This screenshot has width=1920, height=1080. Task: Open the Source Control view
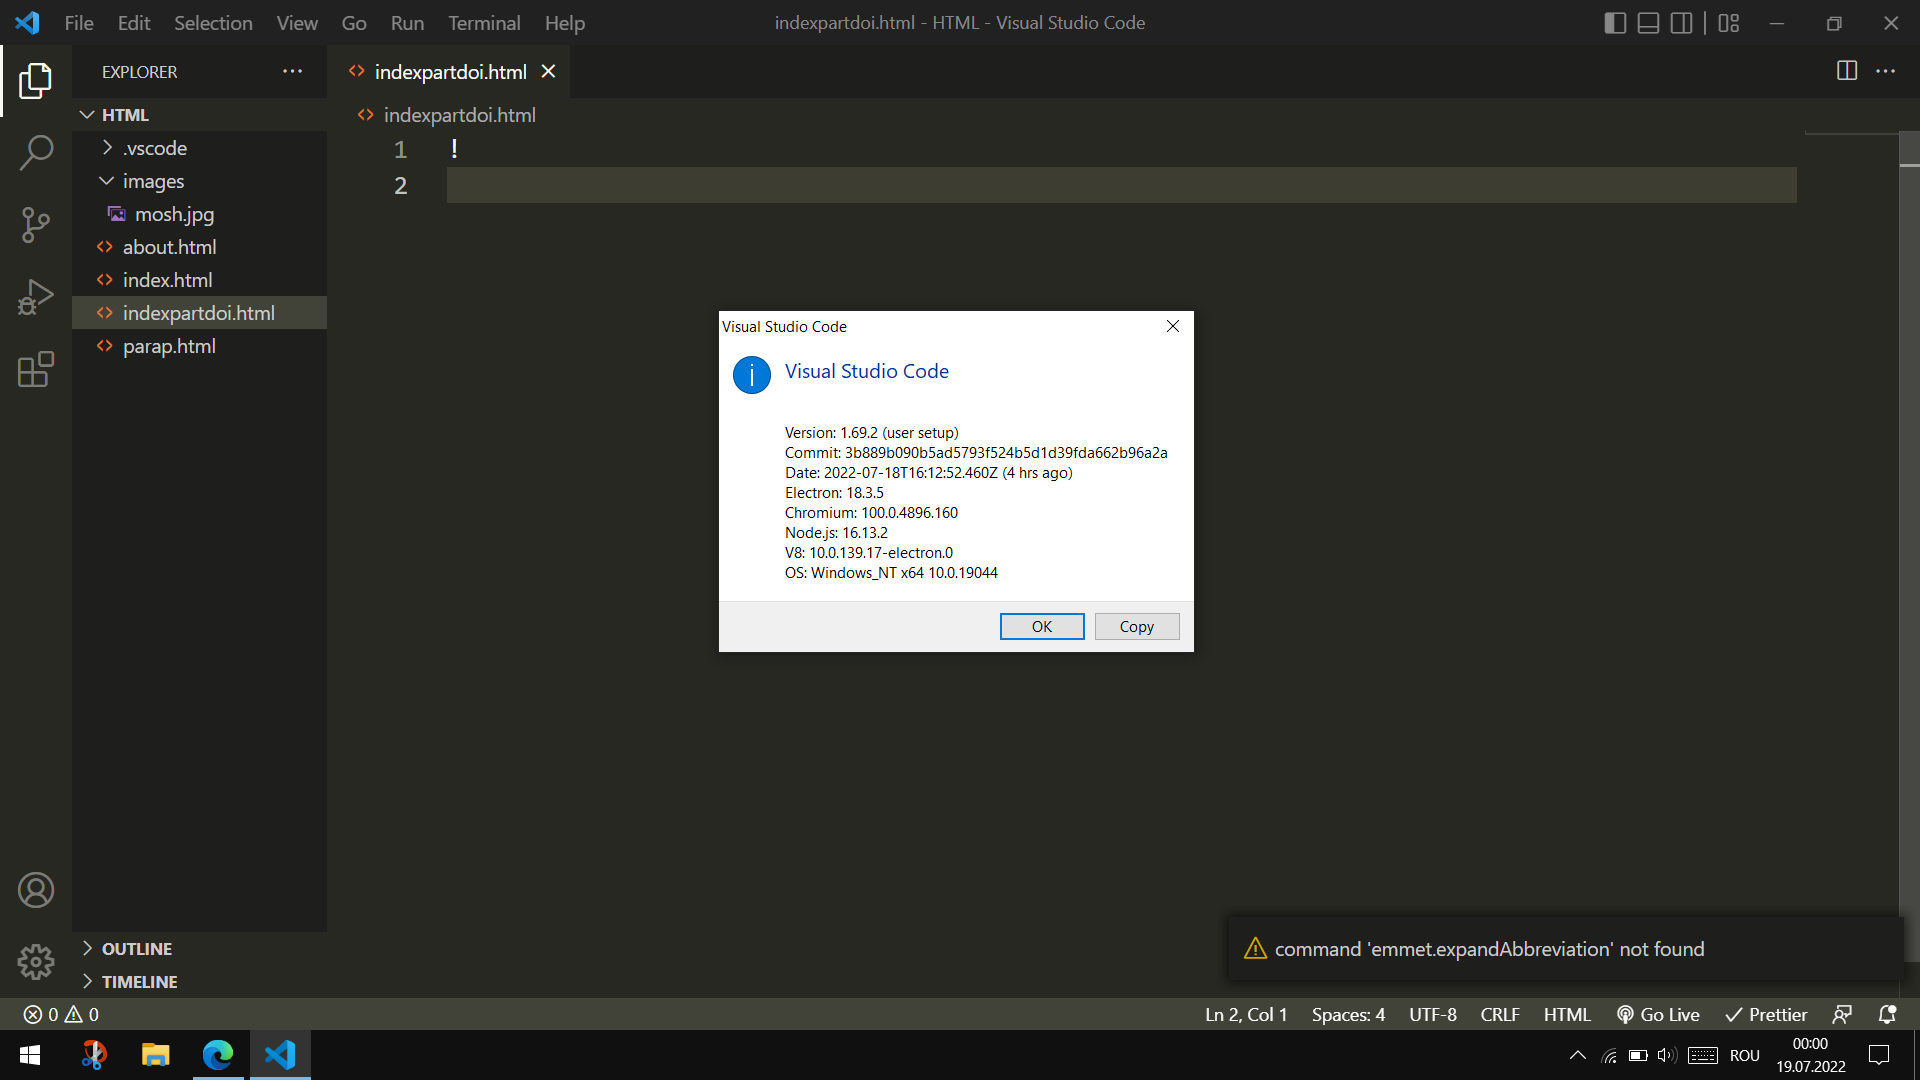point(36,225)
